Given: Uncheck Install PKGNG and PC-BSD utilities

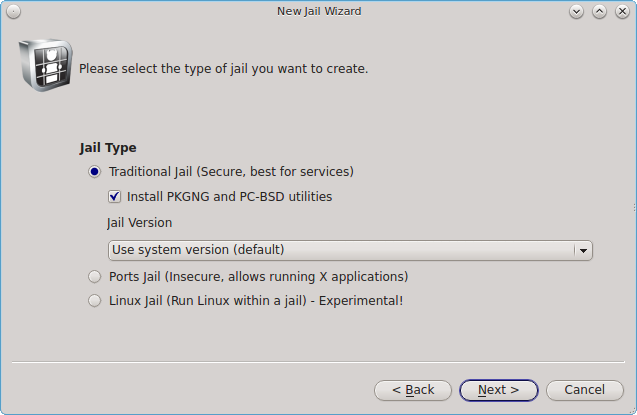Looking at the screenshot, I should 115,197.
